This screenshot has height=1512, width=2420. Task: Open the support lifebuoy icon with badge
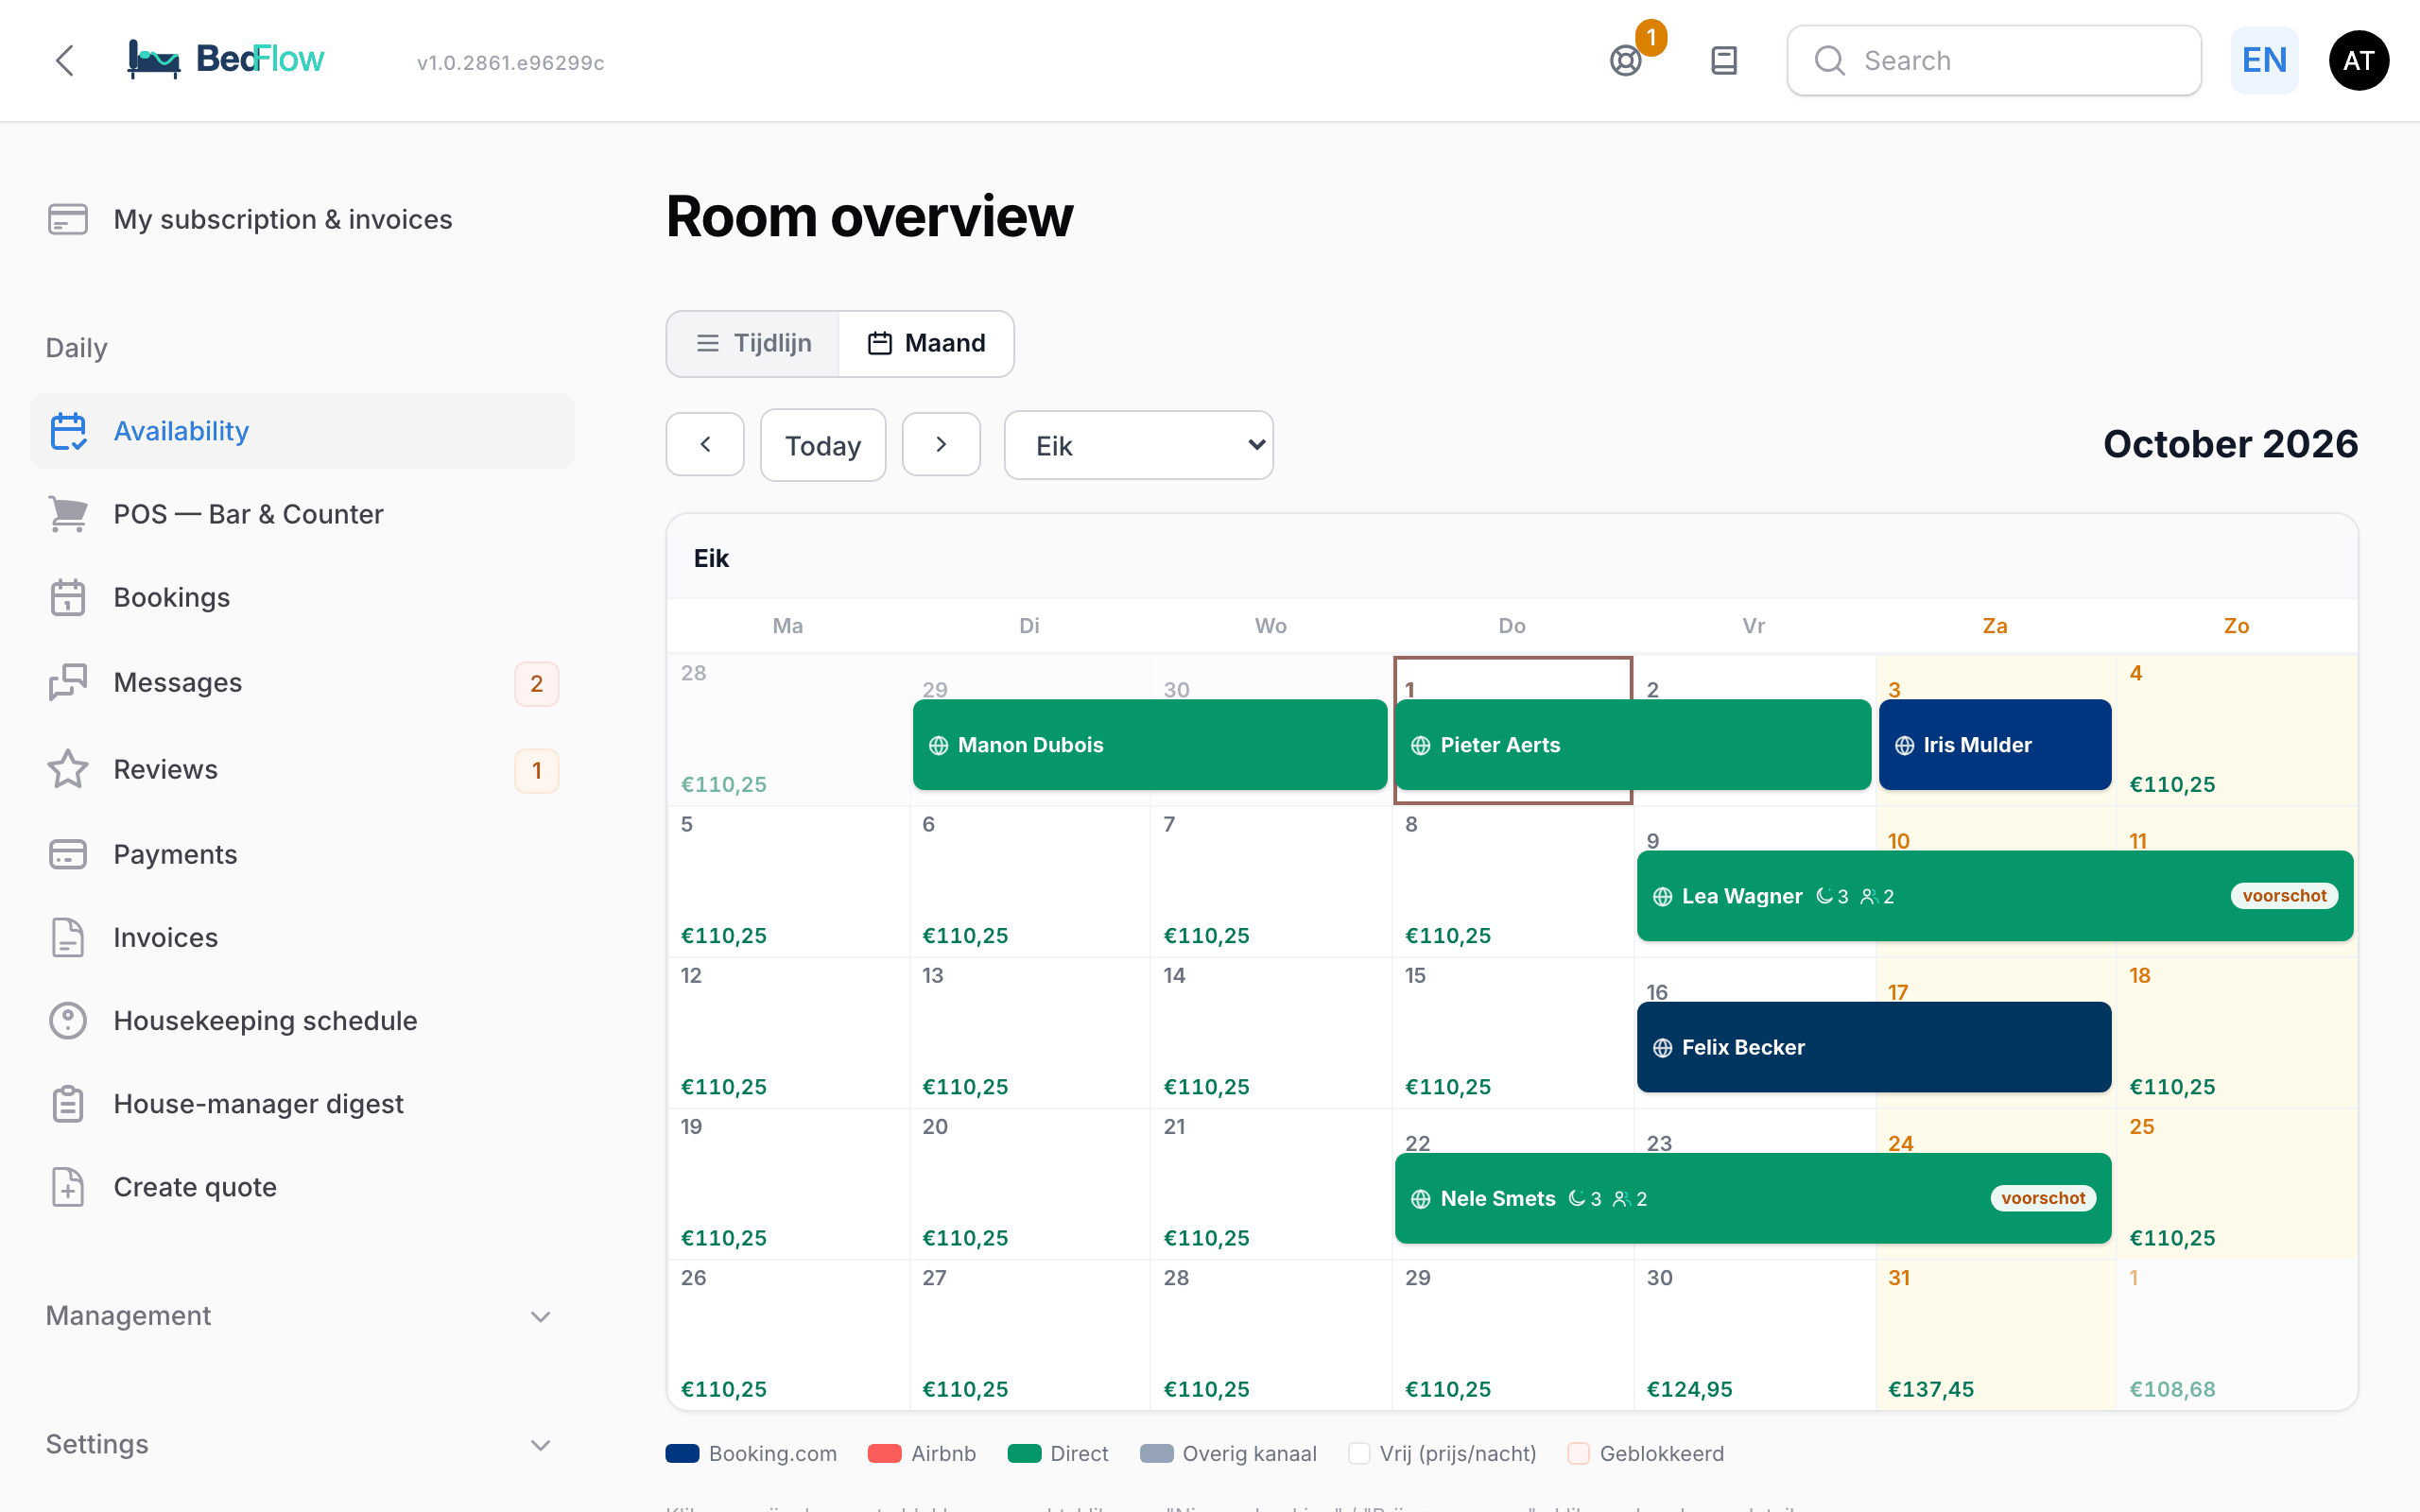pos(1626,60)
